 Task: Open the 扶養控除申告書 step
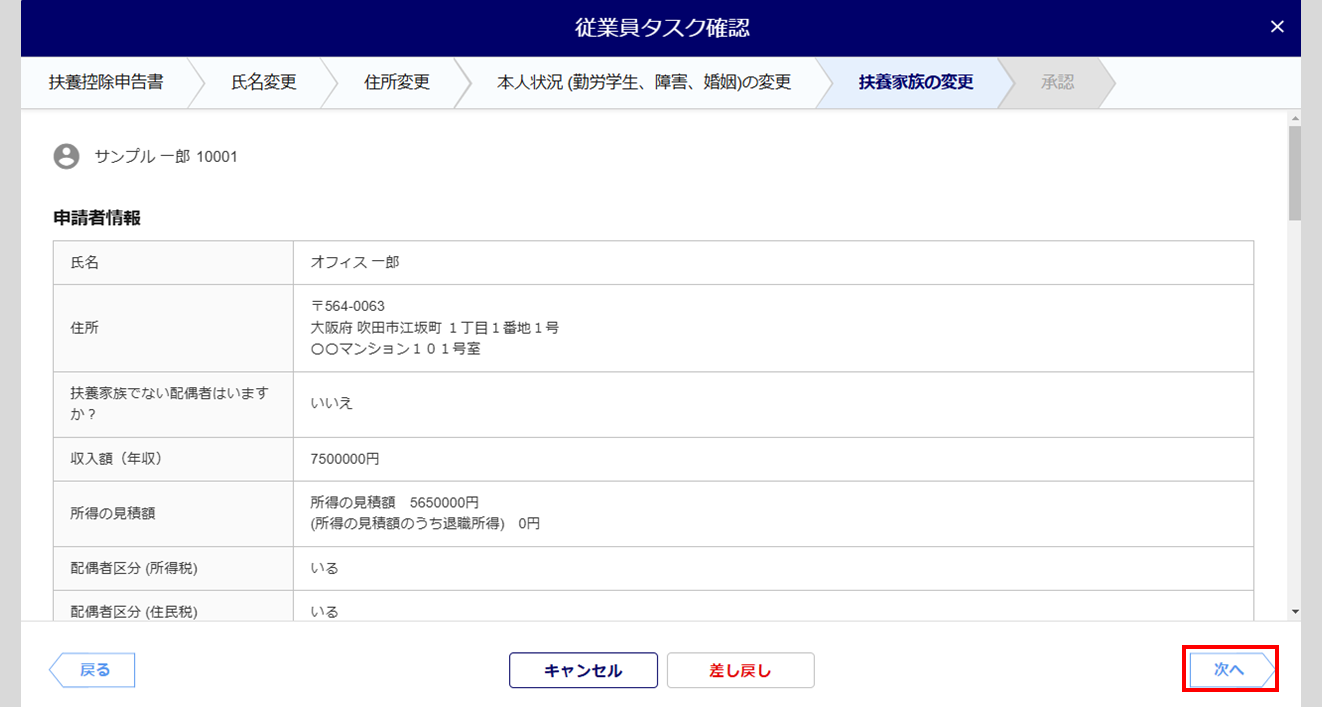click(106, 82)
